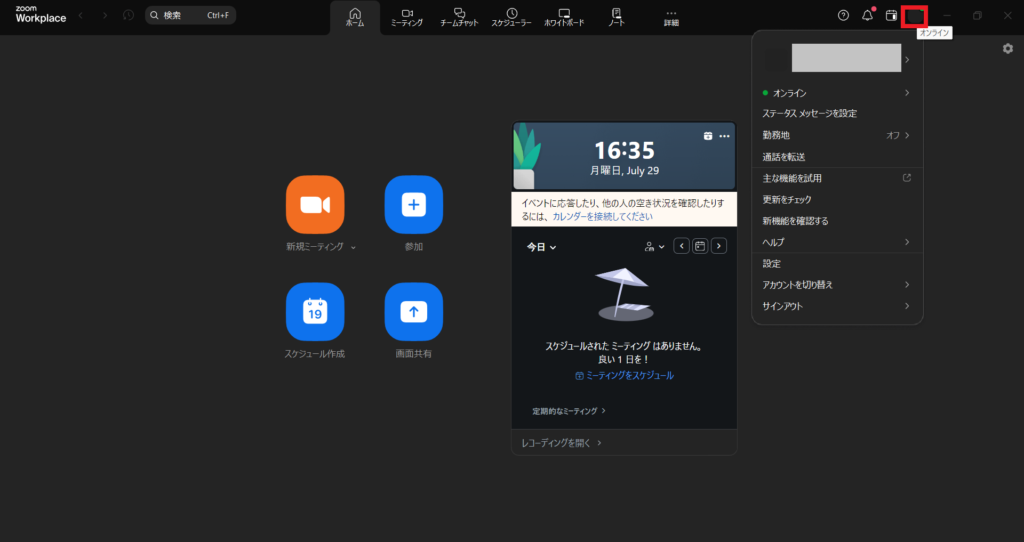Click the Join plus icon
Image resolution: width=1024 pixels, height=542 pixels.
pos(413,204)
